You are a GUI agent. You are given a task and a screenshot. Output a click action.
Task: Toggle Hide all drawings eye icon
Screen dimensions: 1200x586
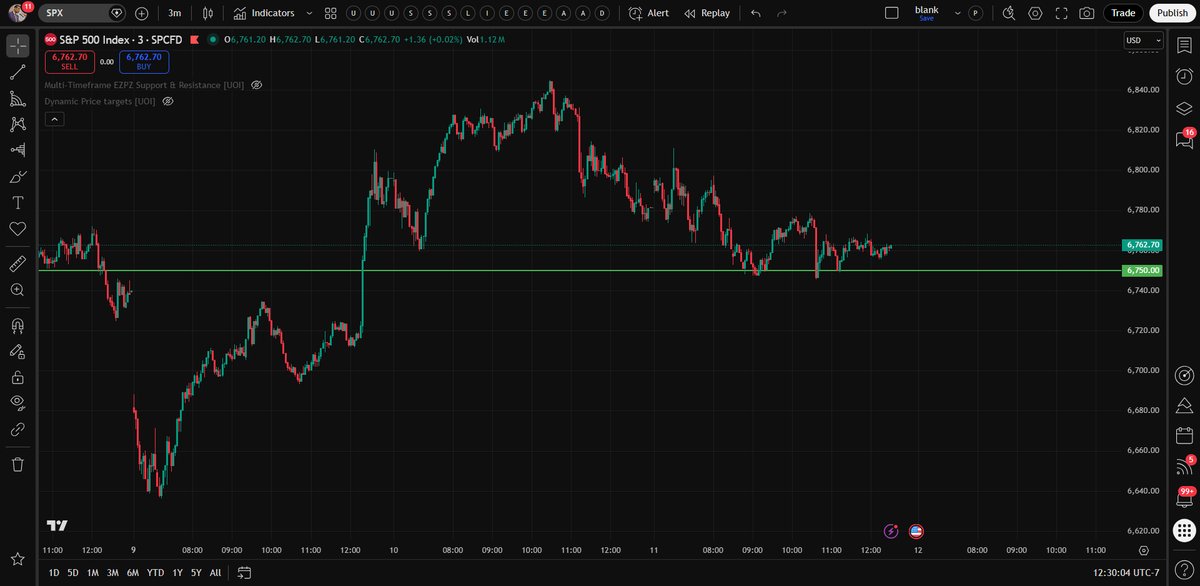click(17, 403)
